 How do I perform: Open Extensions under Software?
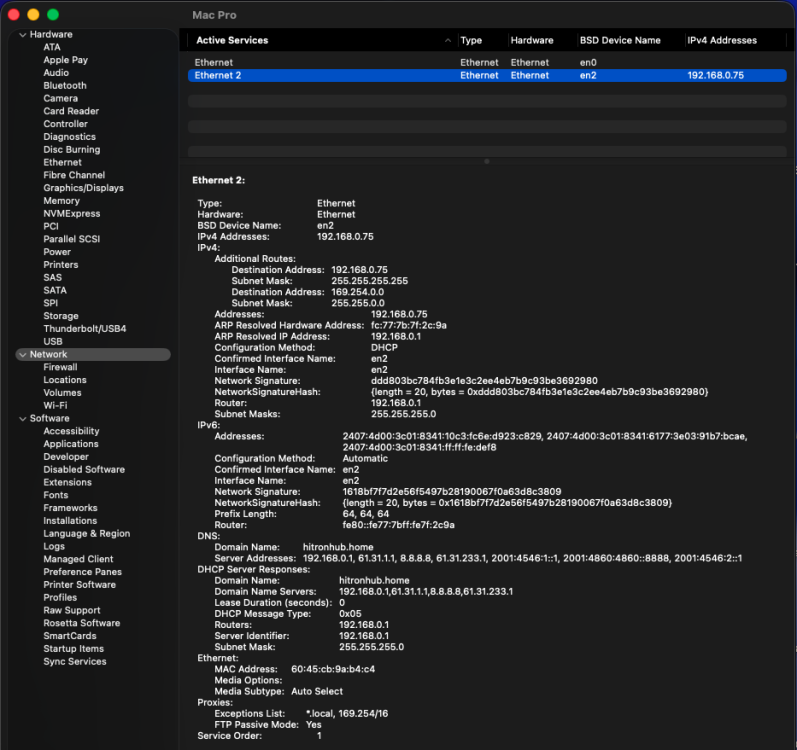pos(67,483)
